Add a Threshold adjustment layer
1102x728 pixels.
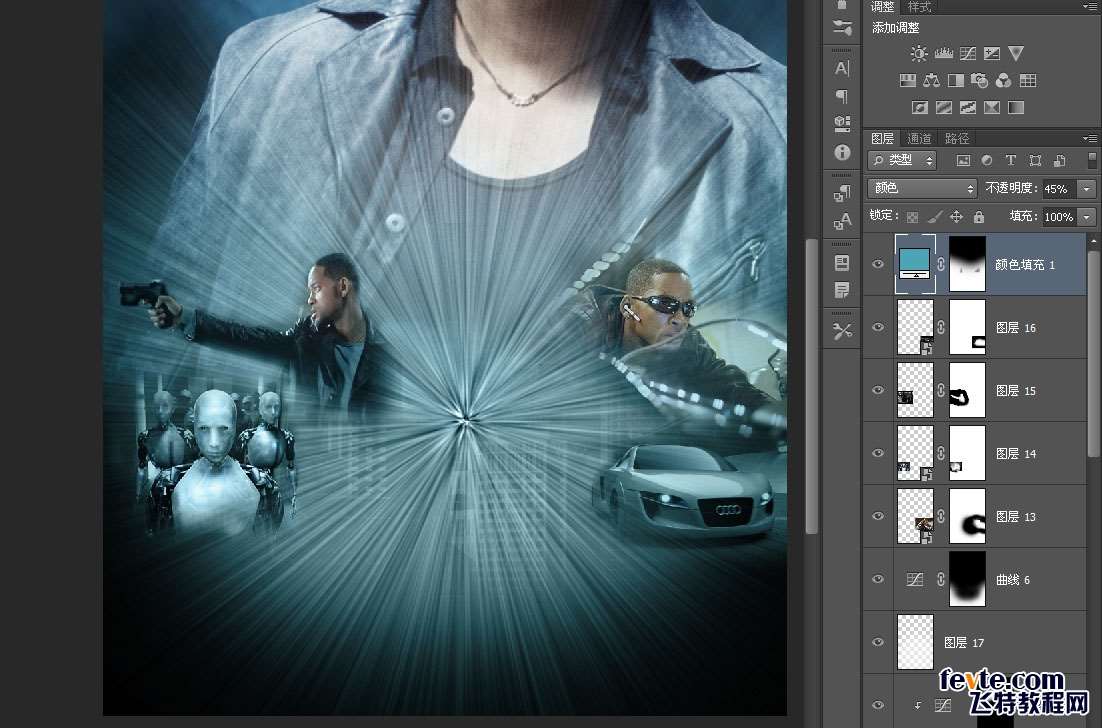point(968,108)
